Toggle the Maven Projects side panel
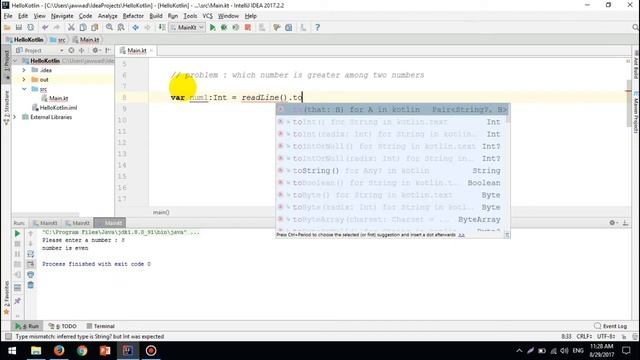 pyautogui.click(x=636, y=112)
